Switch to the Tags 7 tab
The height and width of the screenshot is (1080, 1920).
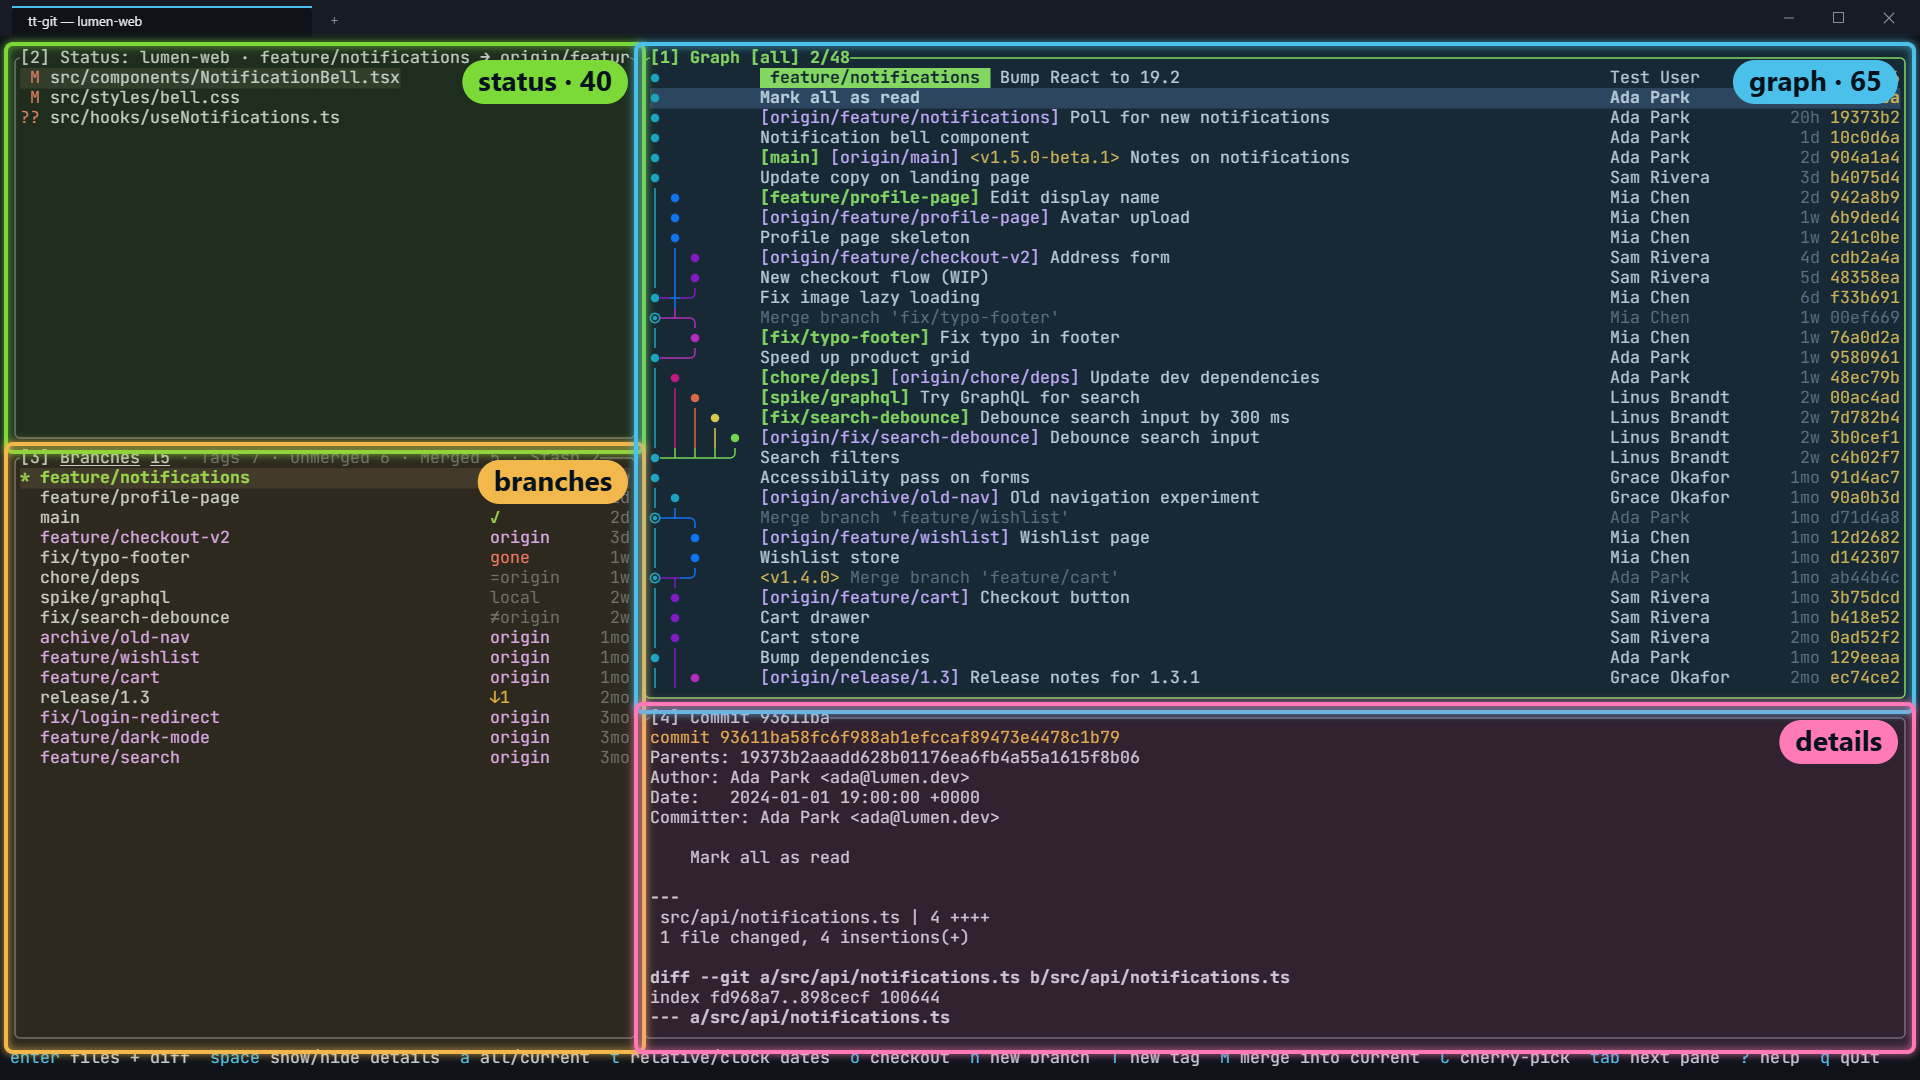coord(230,458)
